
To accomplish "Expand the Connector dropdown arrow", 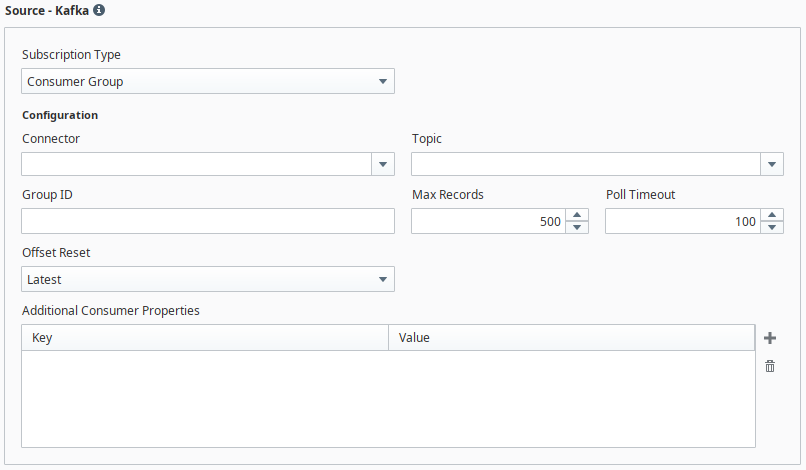I will point(382,164).
